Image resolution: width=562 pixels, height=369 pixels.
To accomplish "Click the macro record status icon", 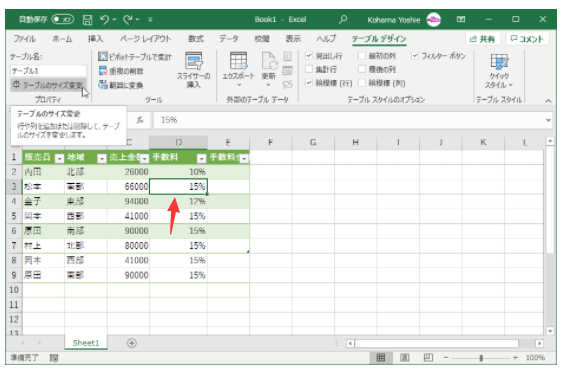I will (x=54, y=358).
